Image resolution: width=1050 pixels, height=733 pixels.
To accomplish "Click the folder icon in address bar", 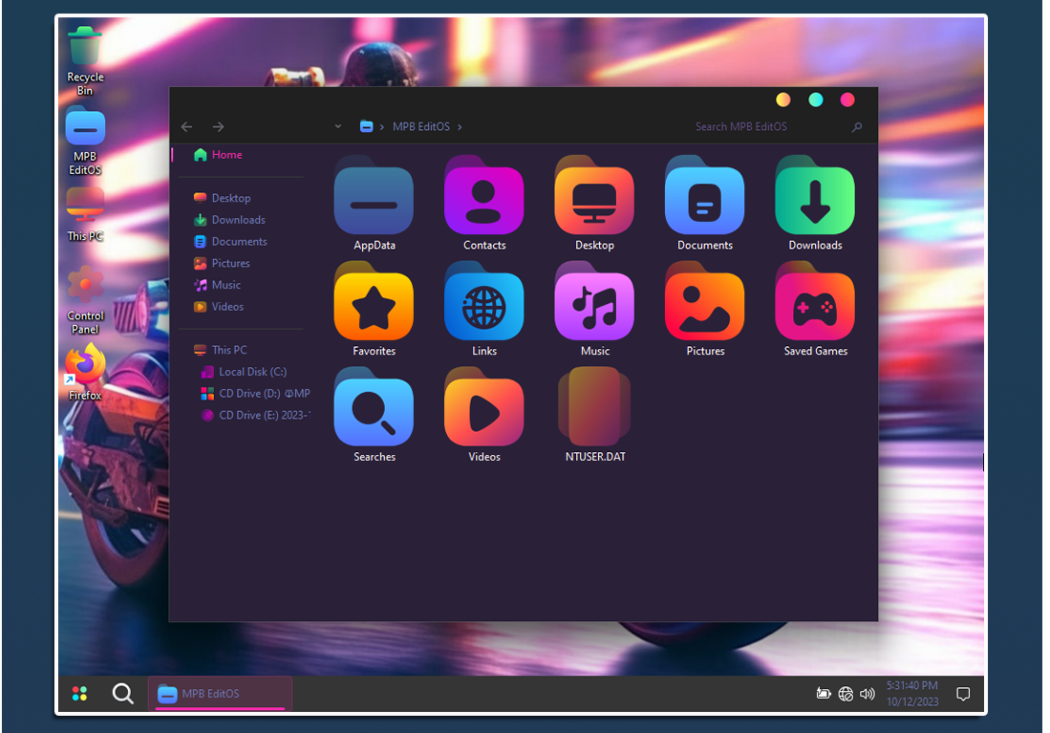I will pos(366,127).
